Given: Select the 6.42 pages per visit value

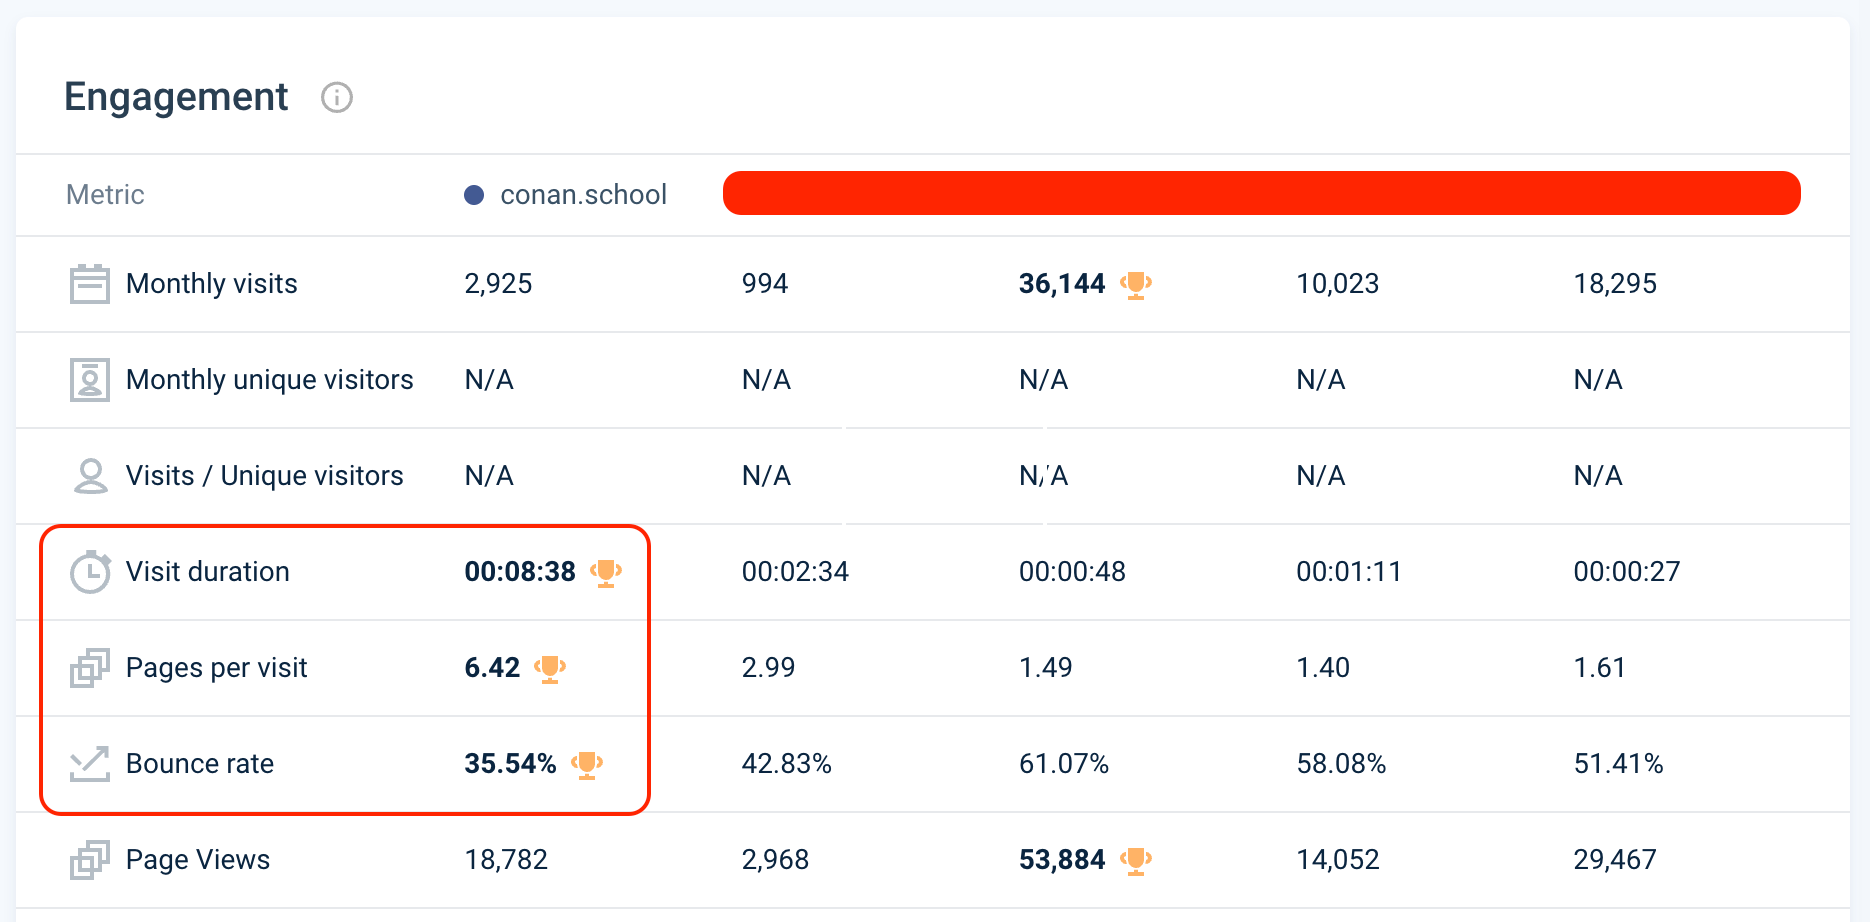Looking at the screenshot, I should point(492,668).
